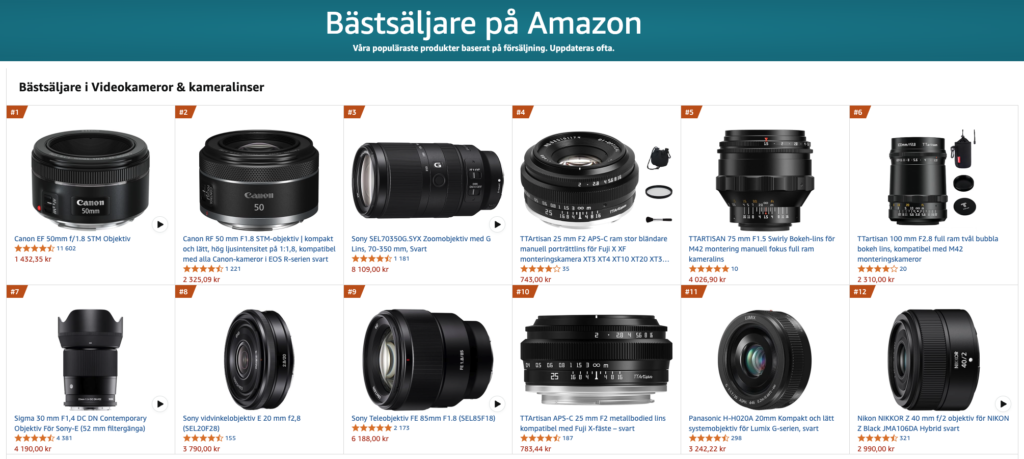Open the 11 602 reviews count link
The image size is (1024, 459).
[x=67, y=249]
